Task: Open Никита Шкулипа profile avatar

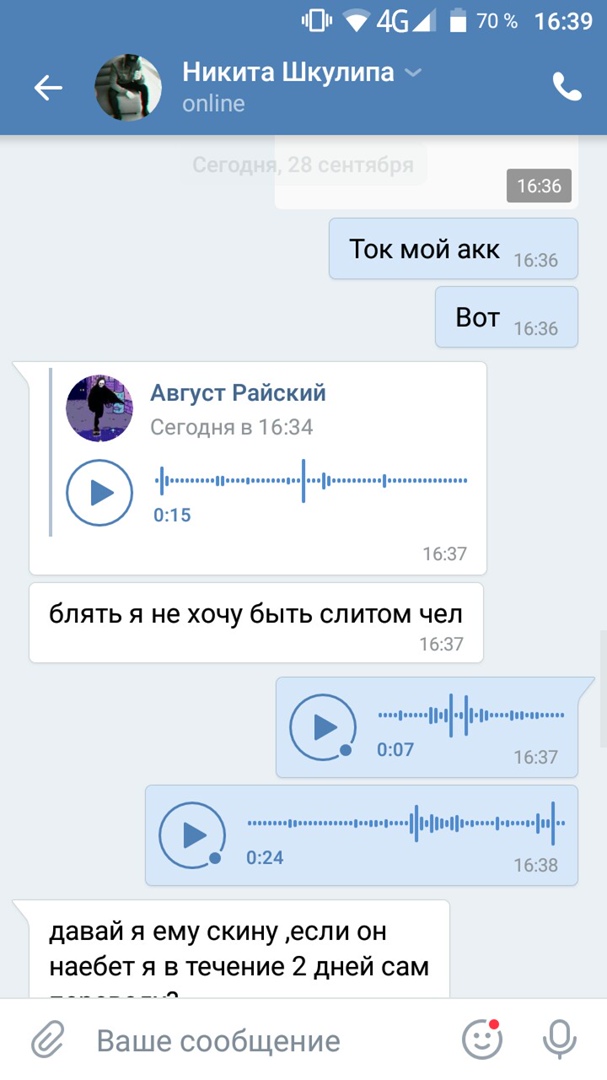Action: (x=128, y=87)
